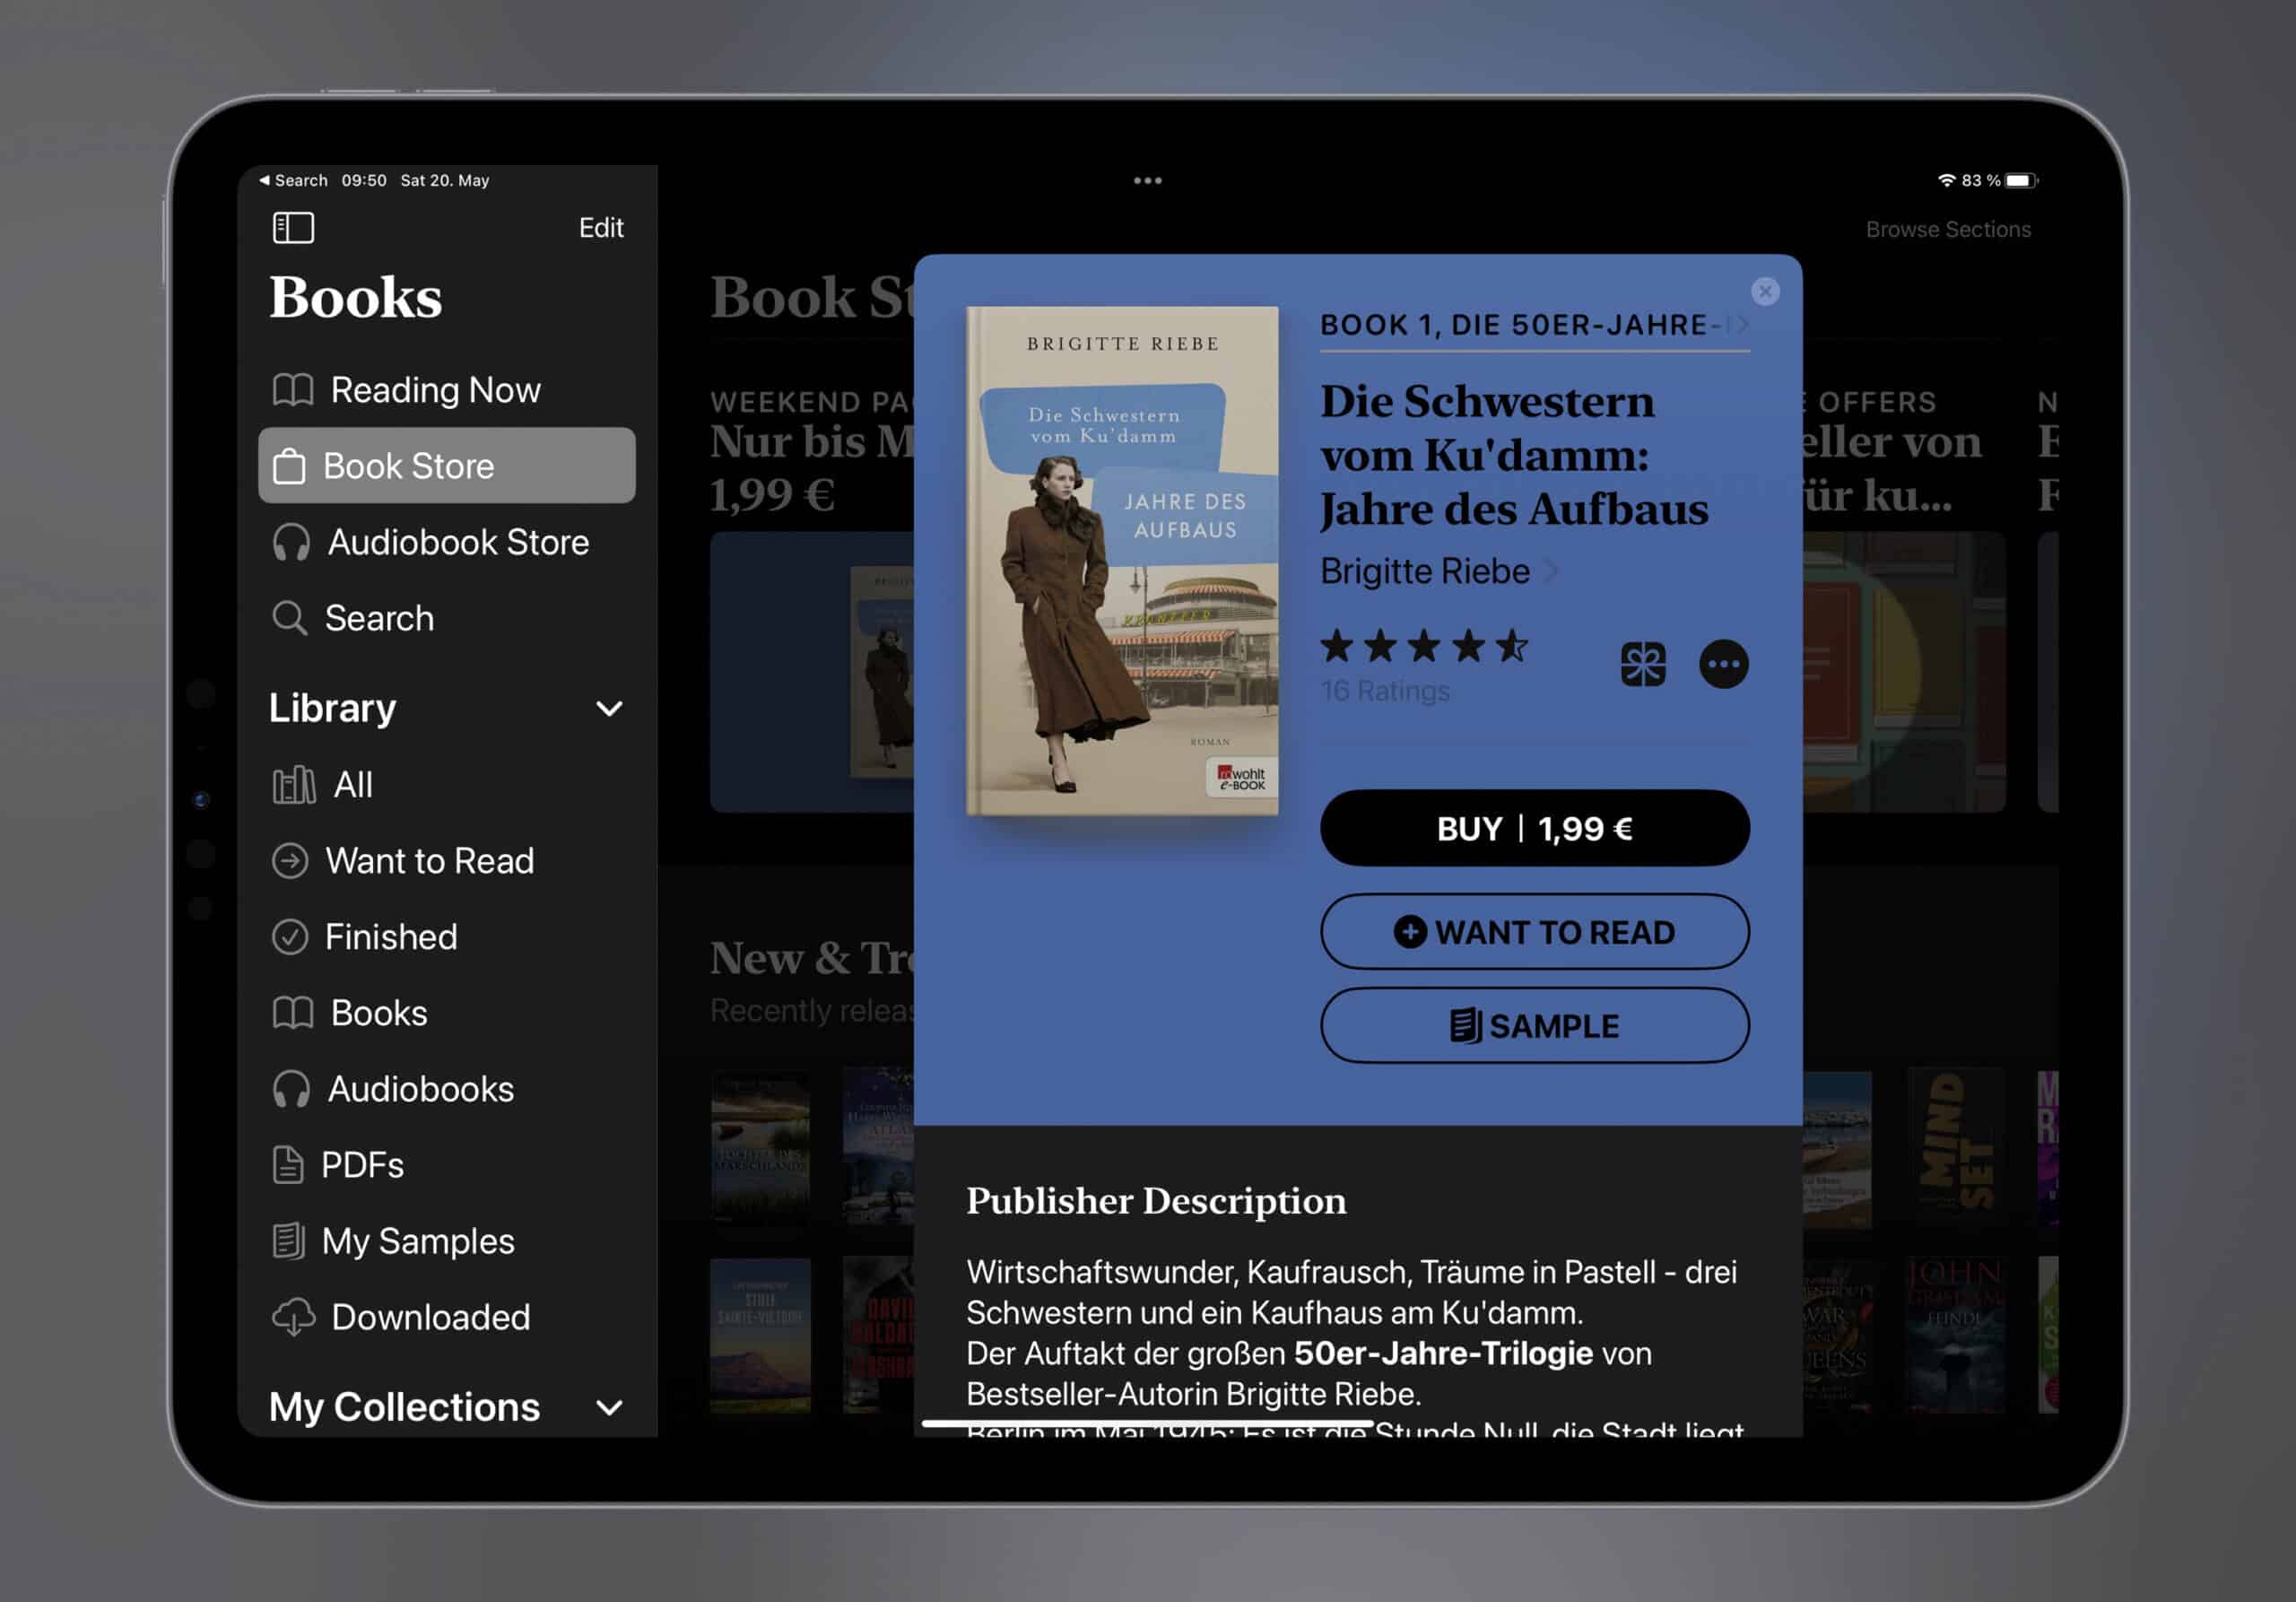Image resolution: width=2296 pixels, height=1602 pixels.
Task: Click the Book Store bag icon
Action: tap(289, 466)
